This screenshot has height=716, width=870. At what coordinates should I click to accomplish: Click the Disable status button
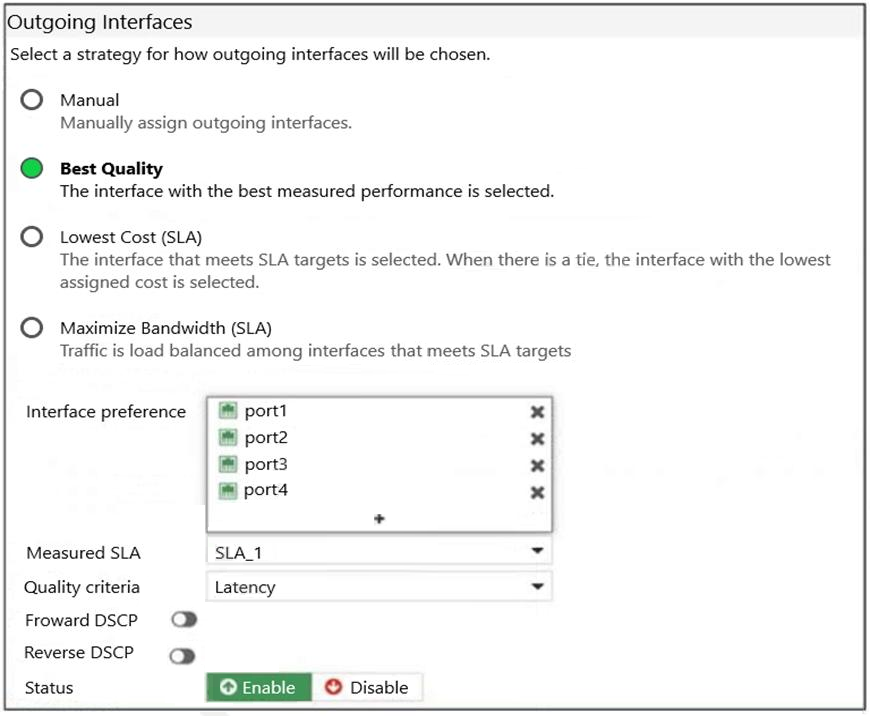click(x=367, y=688)
